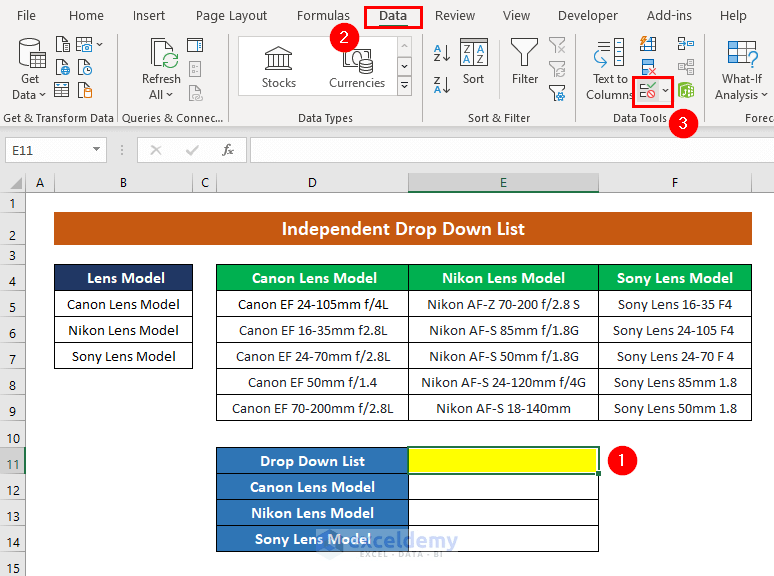
Task: Switch to the Insert tab
Action: (x=149, y=16)
